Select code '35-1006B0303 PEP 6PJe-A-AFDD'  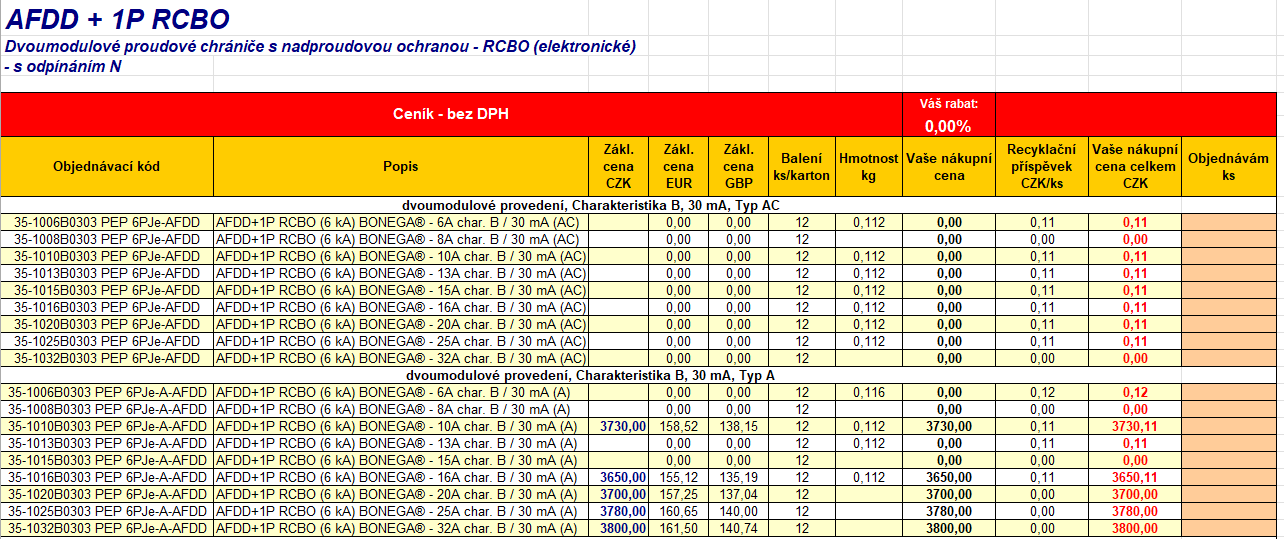click(107, 392)
